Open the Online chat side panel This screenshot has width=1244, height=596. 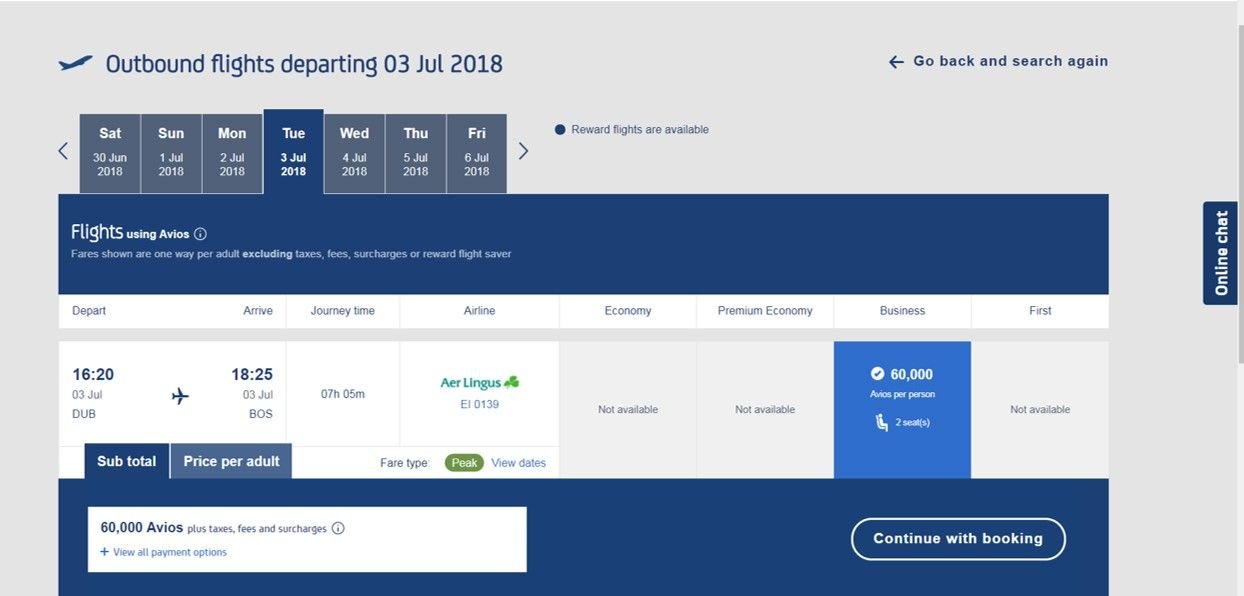[1220, 253]
